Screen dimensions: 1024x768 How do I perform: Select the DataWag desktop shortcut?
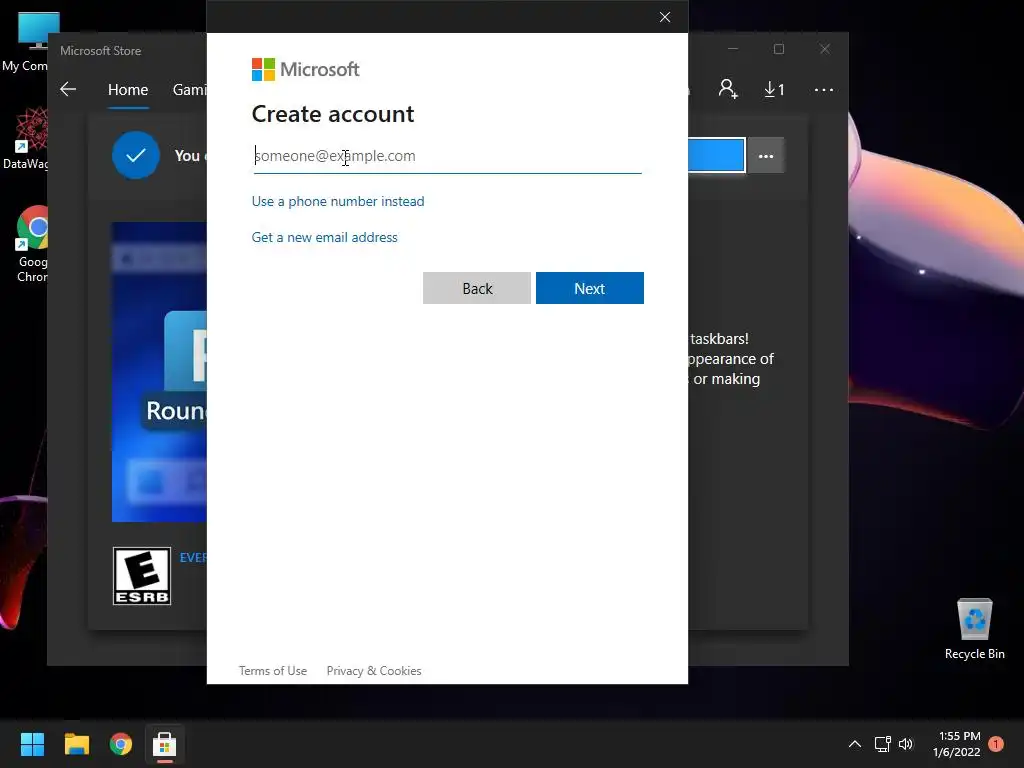25,138
